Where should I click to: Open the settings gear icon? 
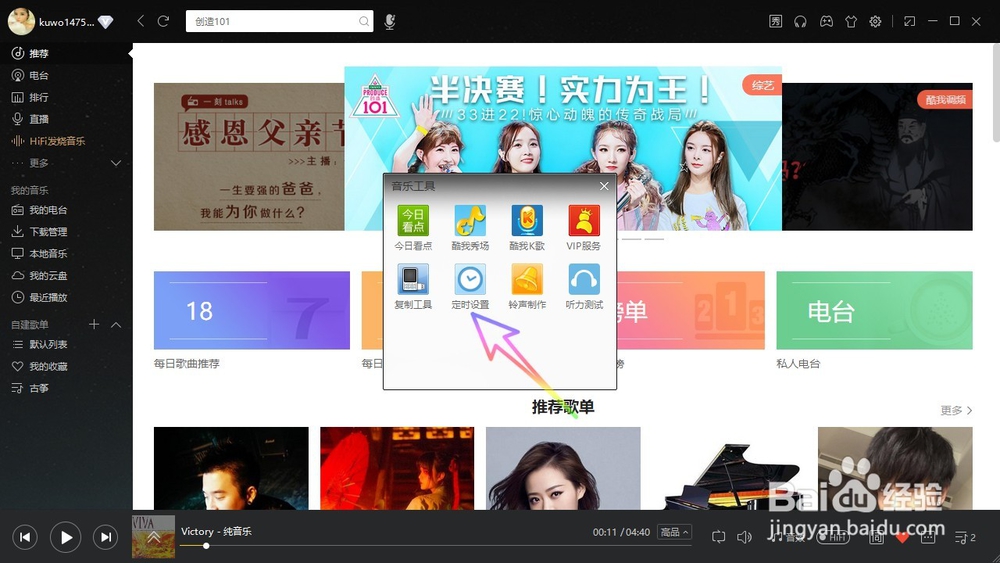(875, 22)
